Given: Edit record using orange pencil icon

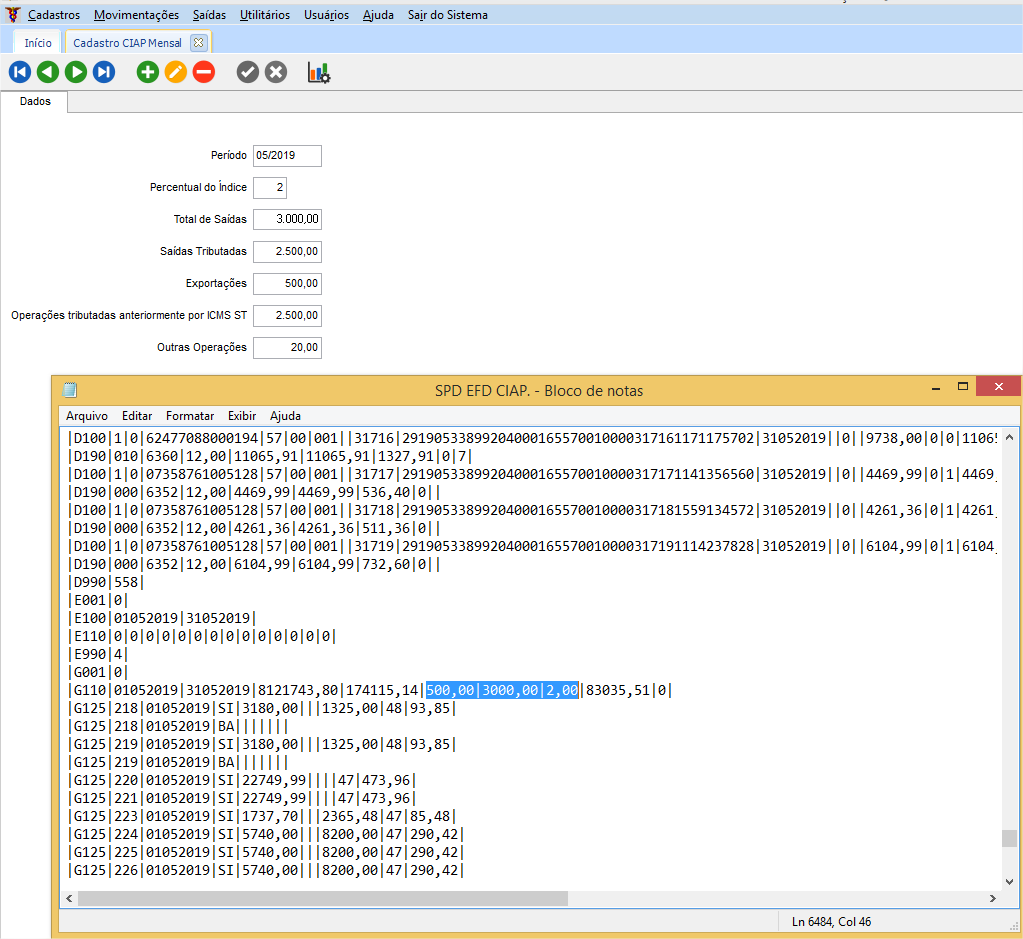Looking at the screenshot, I should tap(176, 72).
